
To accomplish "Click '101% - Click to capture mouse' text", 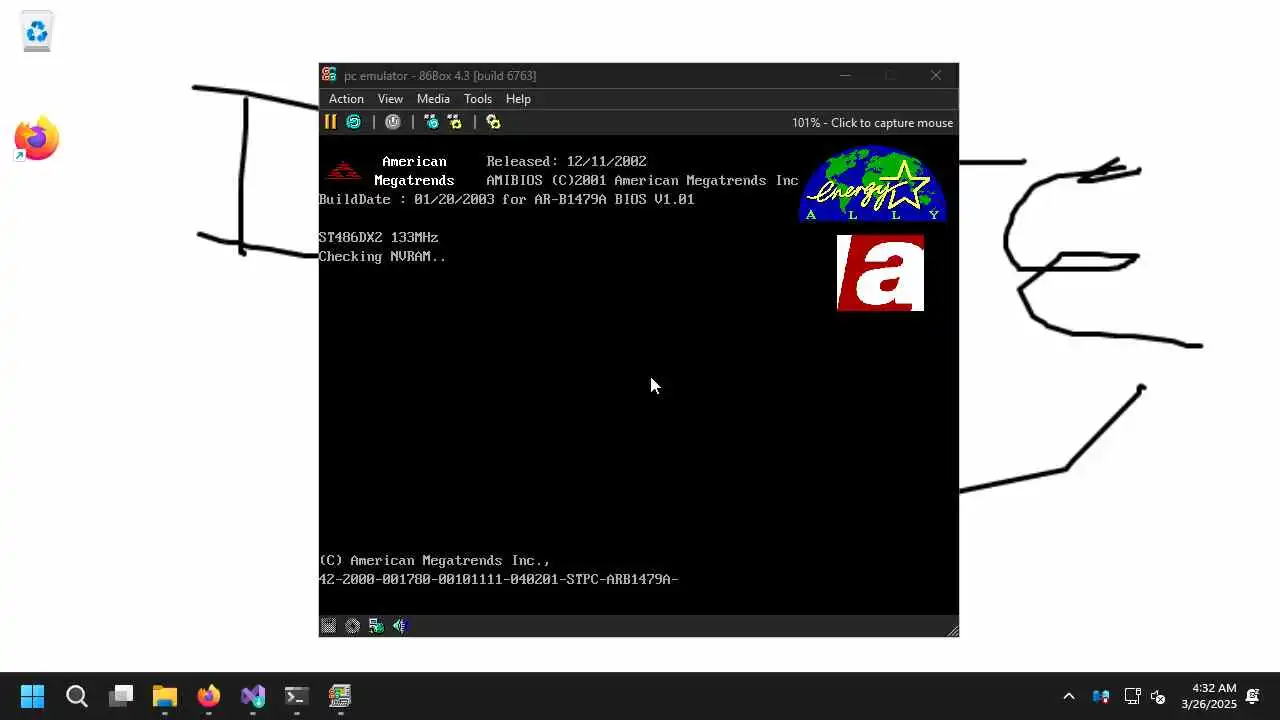I will click(872, 123).
